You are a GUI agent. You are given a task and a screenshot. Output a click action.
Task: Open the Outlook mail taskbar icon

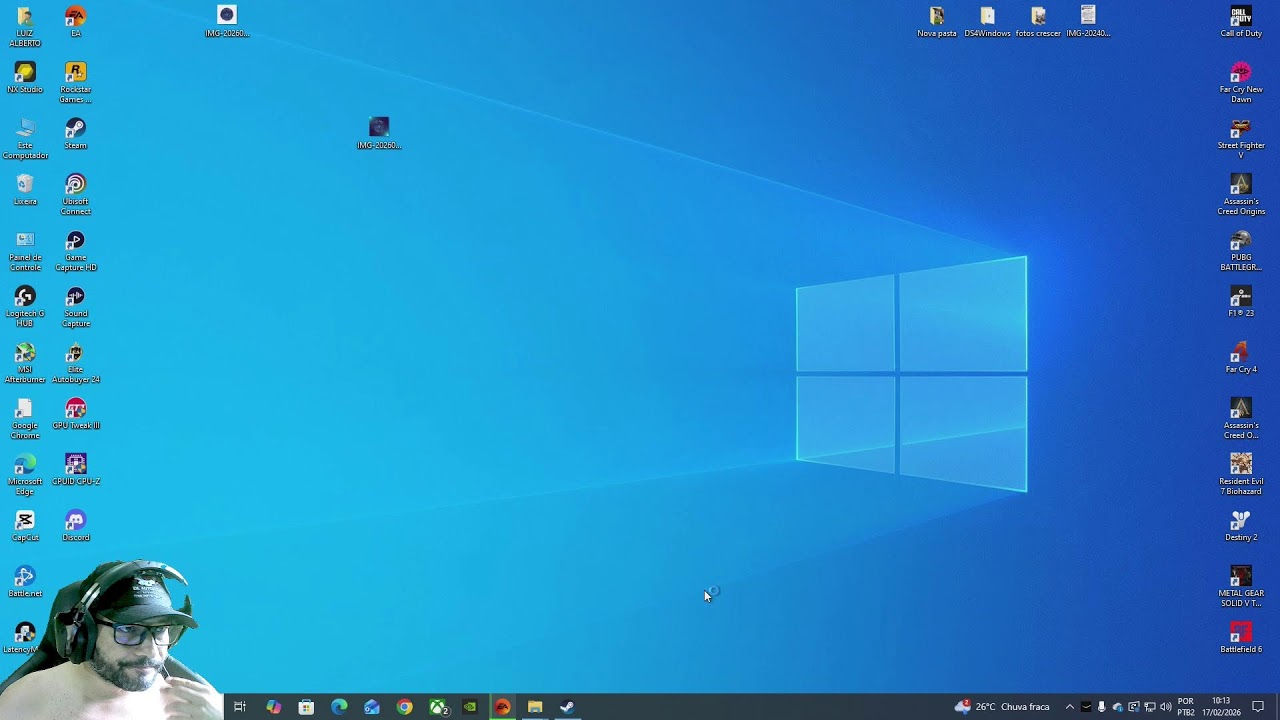tap(372, 707)
